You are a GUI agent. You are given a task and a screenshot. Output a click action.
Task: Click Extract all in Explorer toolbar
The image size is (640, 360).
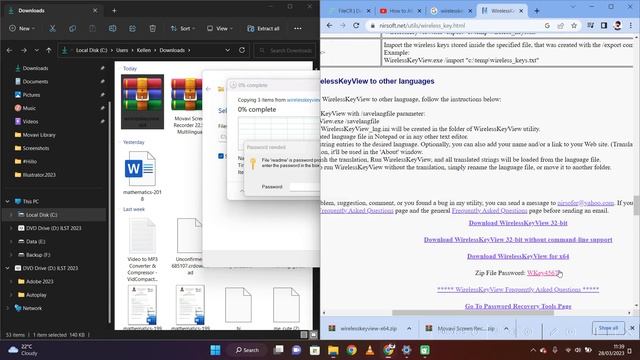coord(263,29)
